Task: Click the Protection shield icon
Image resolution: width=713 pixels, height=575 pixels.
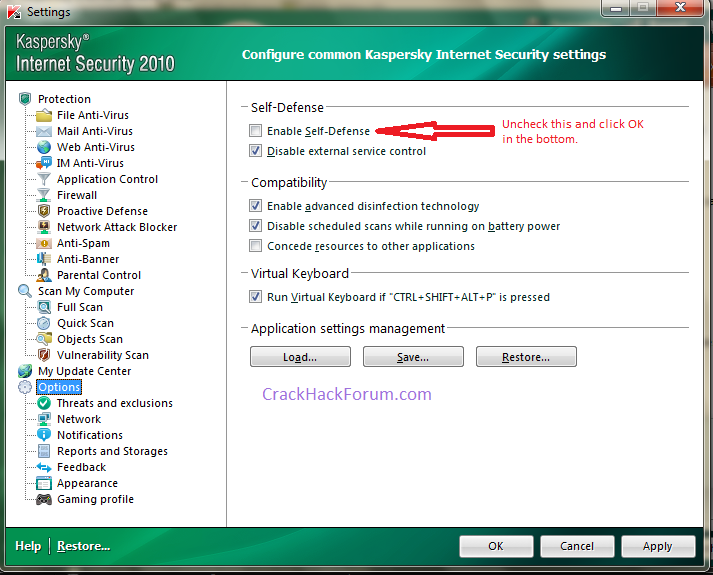Action: coord(25,99)
